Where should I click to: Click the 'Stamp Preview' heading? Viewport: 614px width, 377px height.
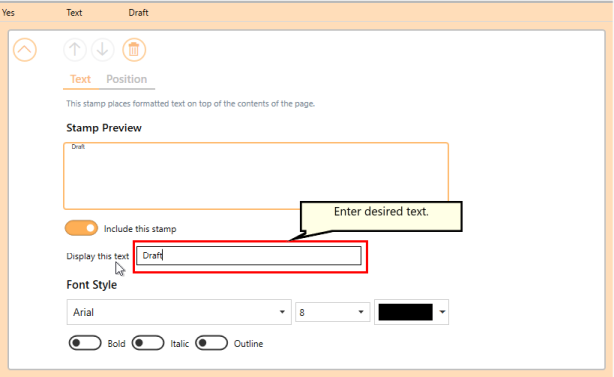[104, 128]
